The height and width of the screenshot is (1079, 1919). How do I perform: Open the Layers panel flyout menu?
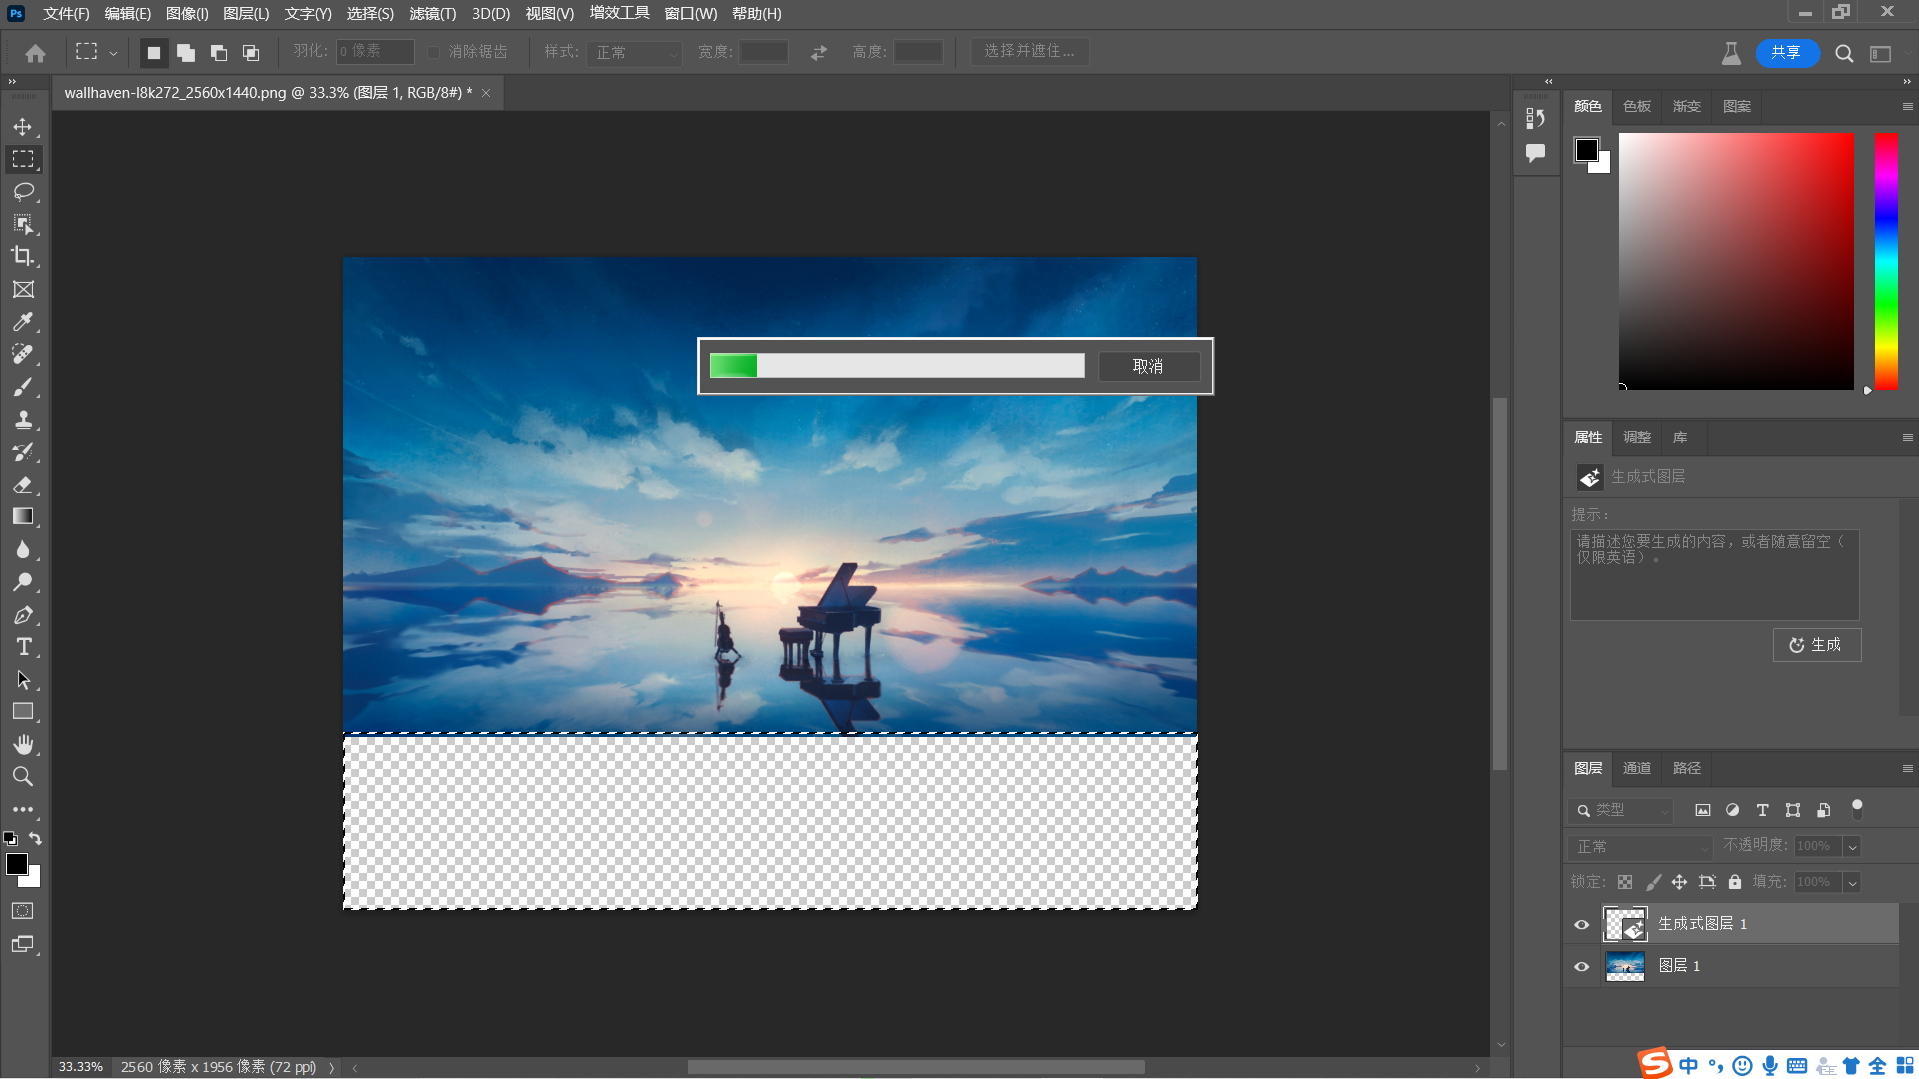(x=1907, y=768)
